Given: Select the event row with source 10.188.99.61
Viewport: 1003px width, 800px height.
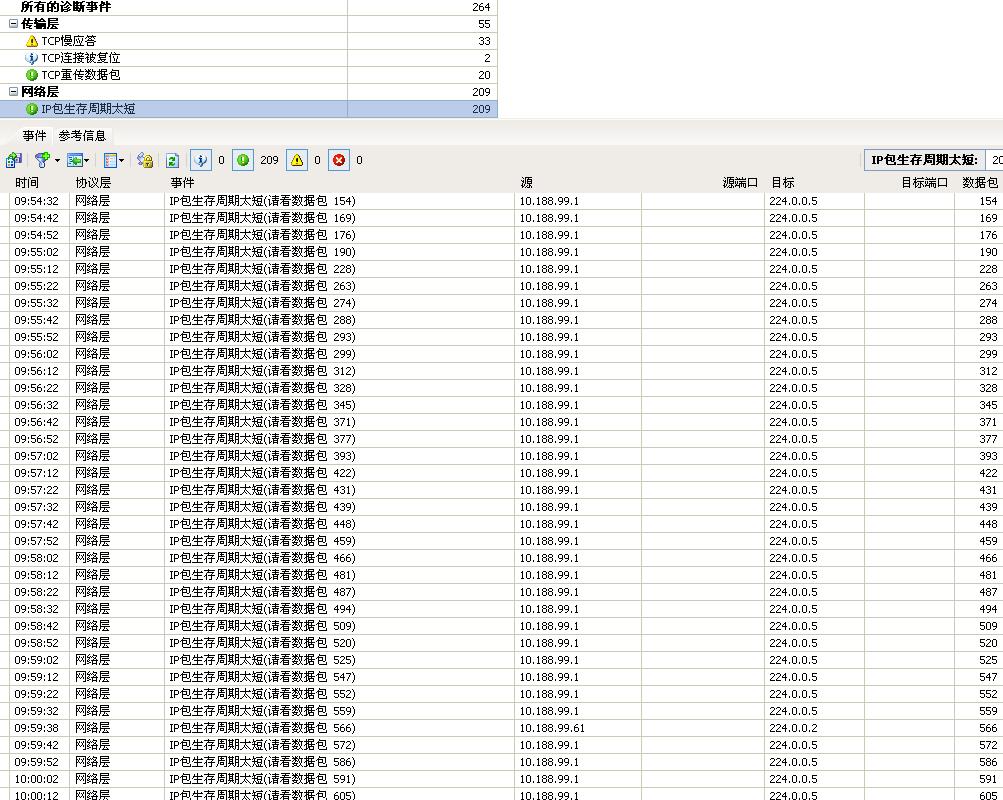Looking at the screenshot, I should pyautogui.click(x=552, y=728).
